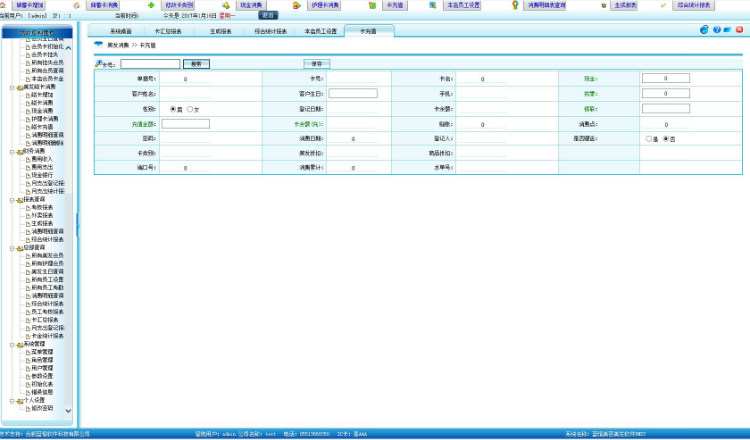Select the 男 gender radio button
750x440 pixels.
173,109
